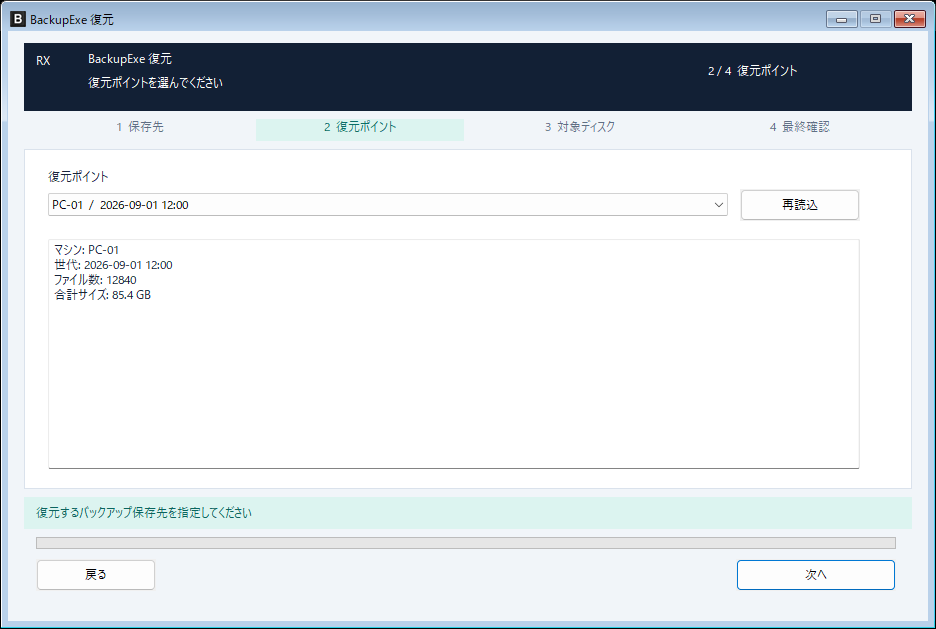Viewport: 936px width, 629px height.
Task: Click the 復元するバックアップ保存先を指定してください status message
Action: coord(144,513)
